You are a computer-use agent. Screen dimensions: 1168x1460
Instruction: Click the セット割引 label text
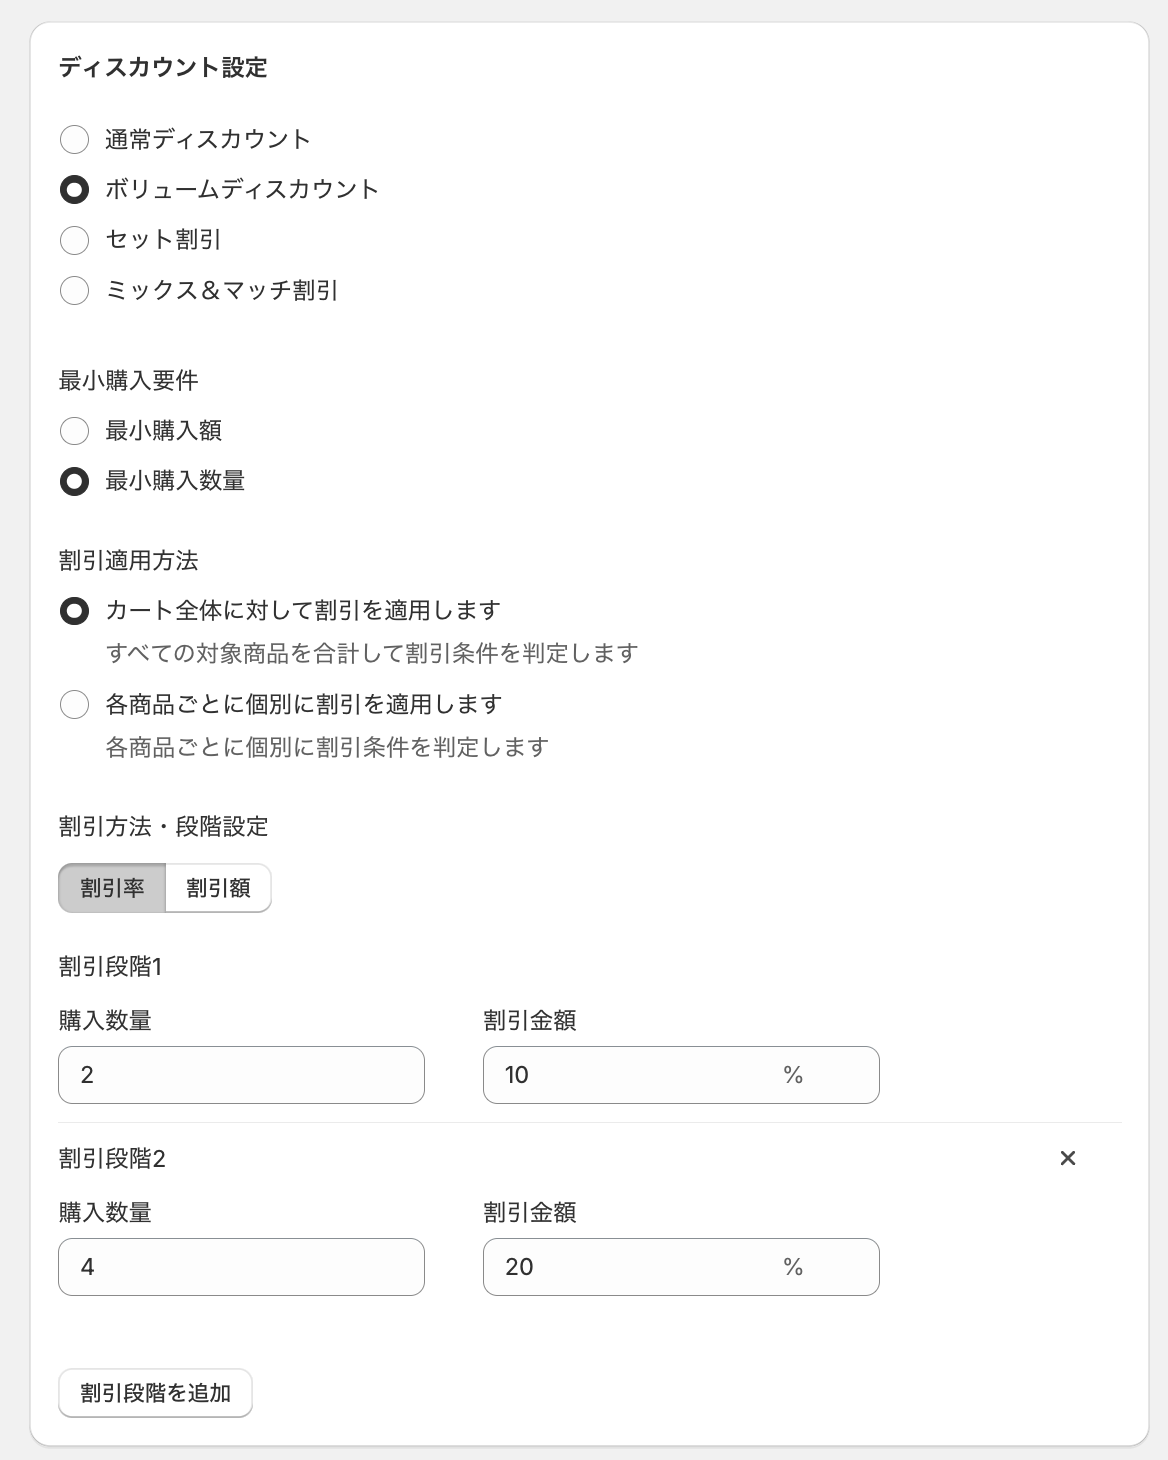pyautogui.click(x=163, y=240)
